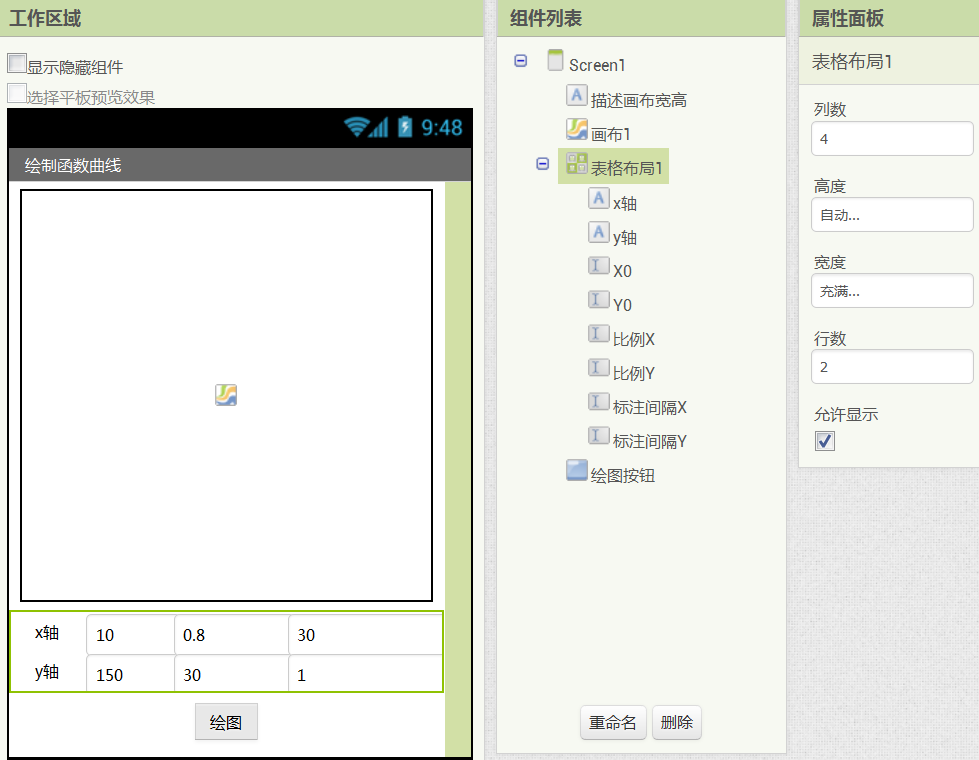Select 描述画布宽高 in component list
979x760 pixels.
pyautogui.click(x=639, y=100)
